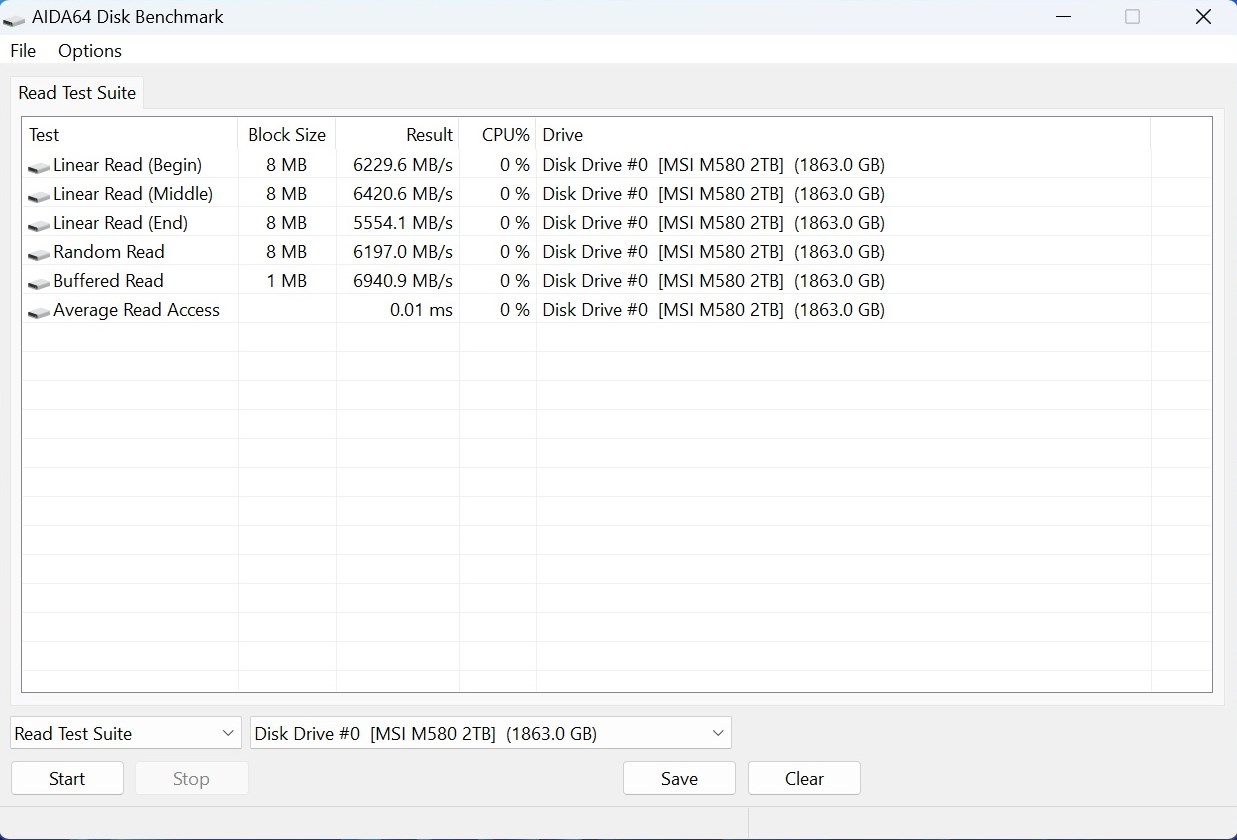
Task: Click the Start button
Action: pos(67,778)
